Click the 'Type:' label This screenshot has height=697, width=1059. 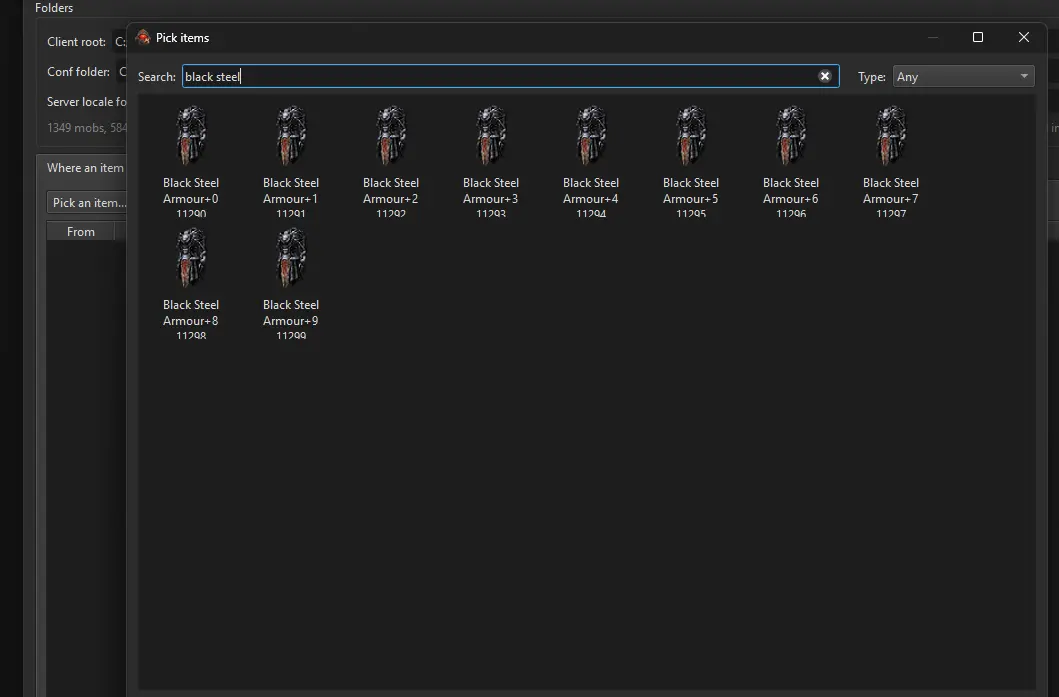[x=872, y=77]
